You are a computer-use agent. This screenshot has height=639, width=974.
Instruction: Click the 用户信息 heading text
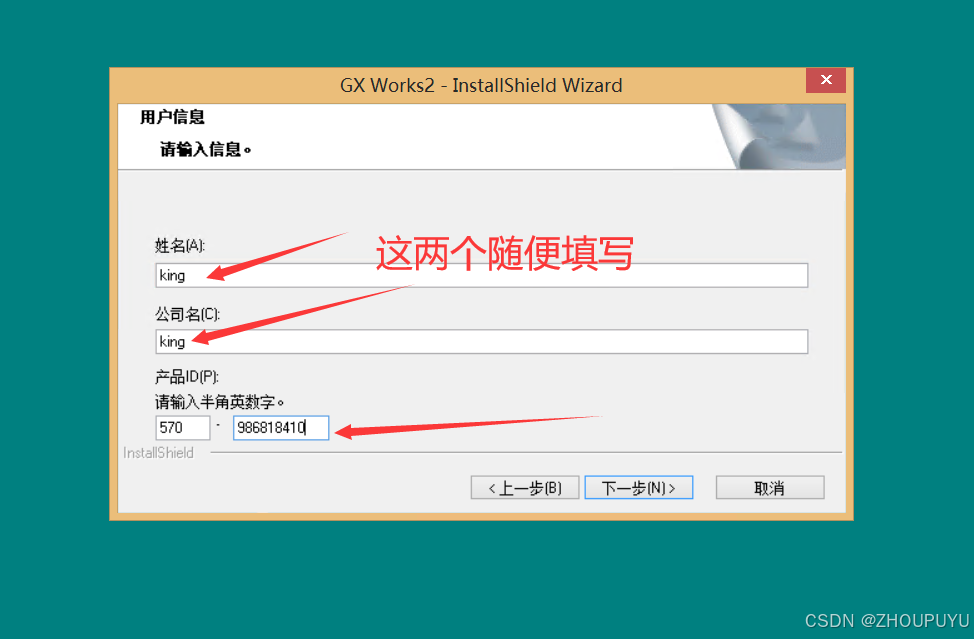172,117
